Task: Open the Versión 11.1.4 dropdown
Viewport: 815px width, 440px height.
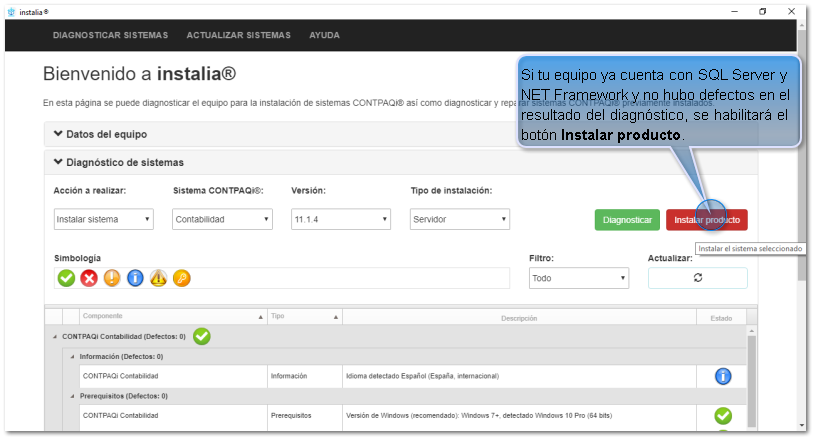Action: [x=340, y=220]
